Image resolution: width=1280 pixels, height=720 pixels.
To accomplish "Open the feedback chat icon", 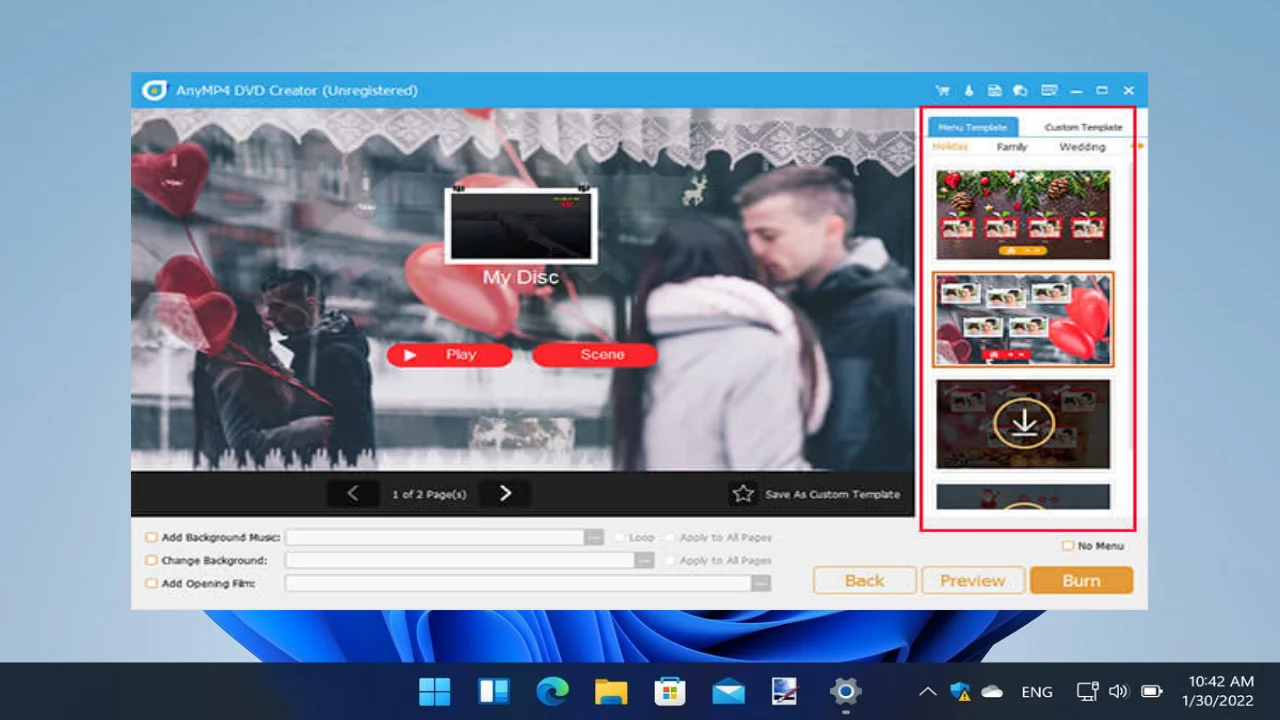I will click(x=1020, y=90).
